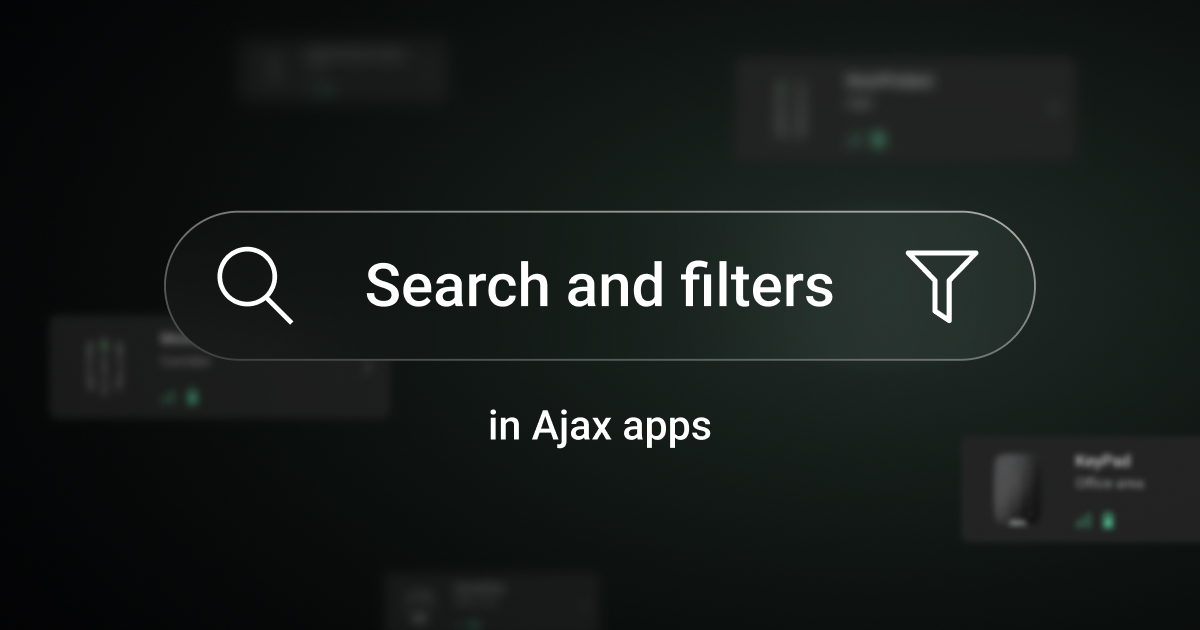Expand the chevron on left device card

(x=367, y=367)
